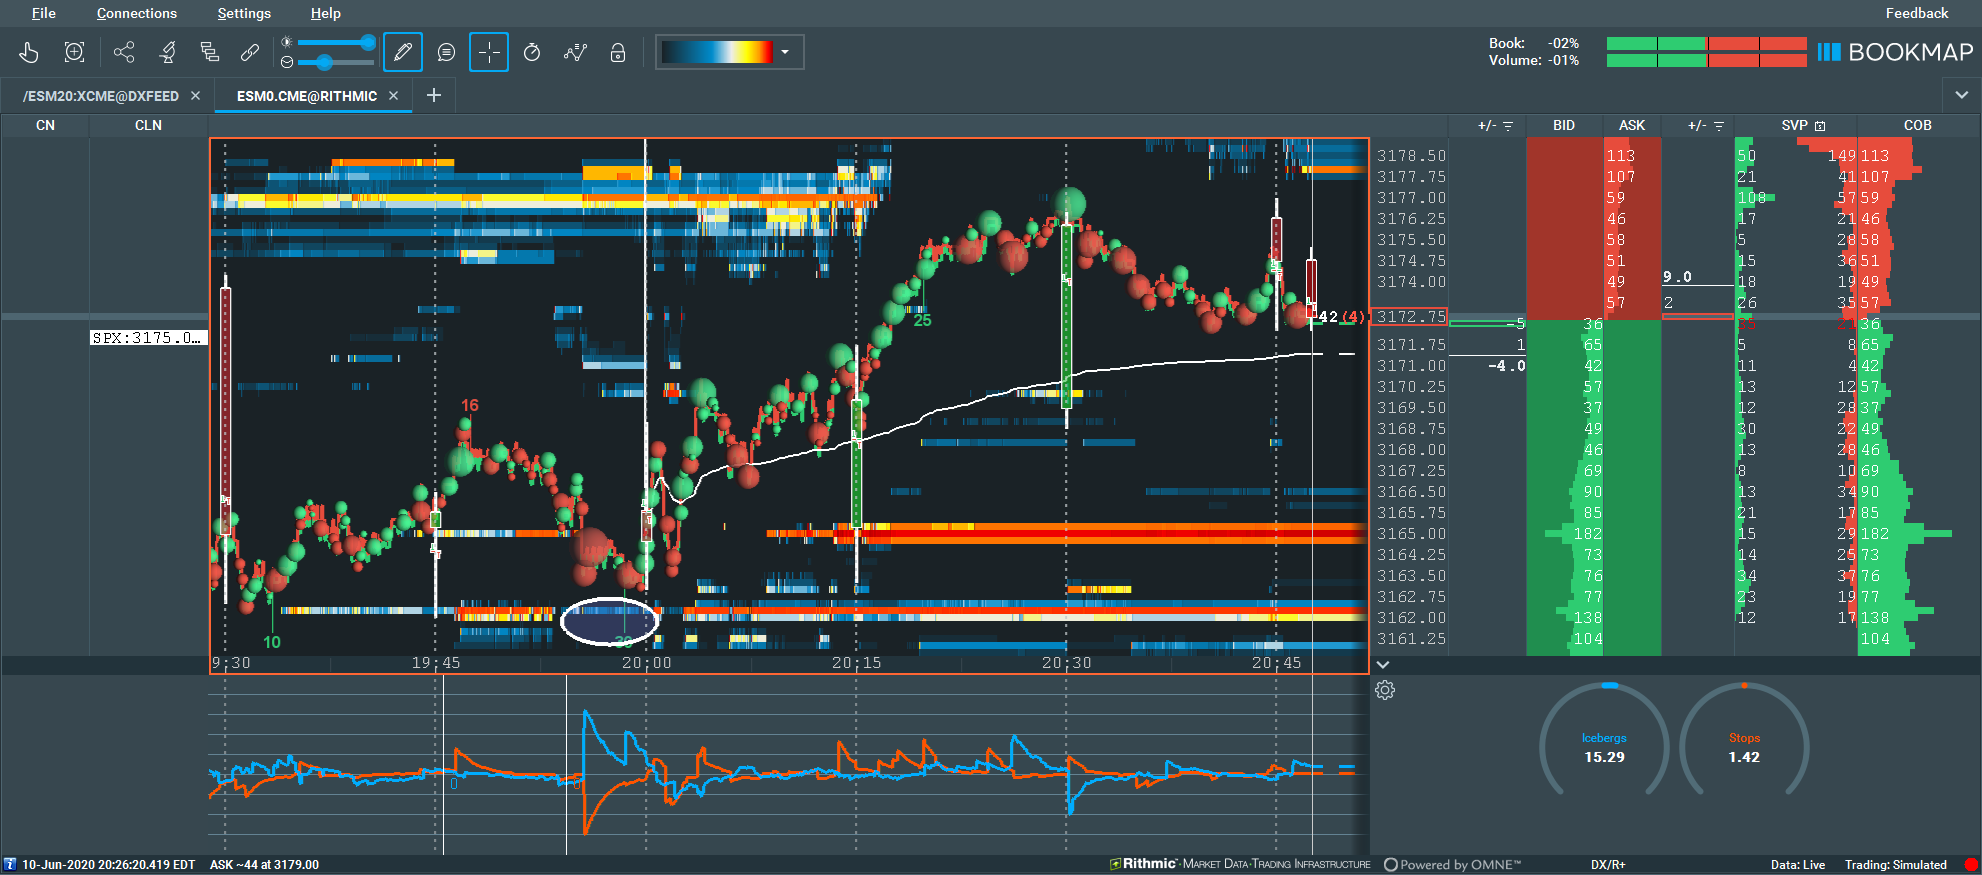The height and width of the screenshot is (875, 1982).
Task: Toggle the pencil drawing mode
Action: click(x=402, y=52)
